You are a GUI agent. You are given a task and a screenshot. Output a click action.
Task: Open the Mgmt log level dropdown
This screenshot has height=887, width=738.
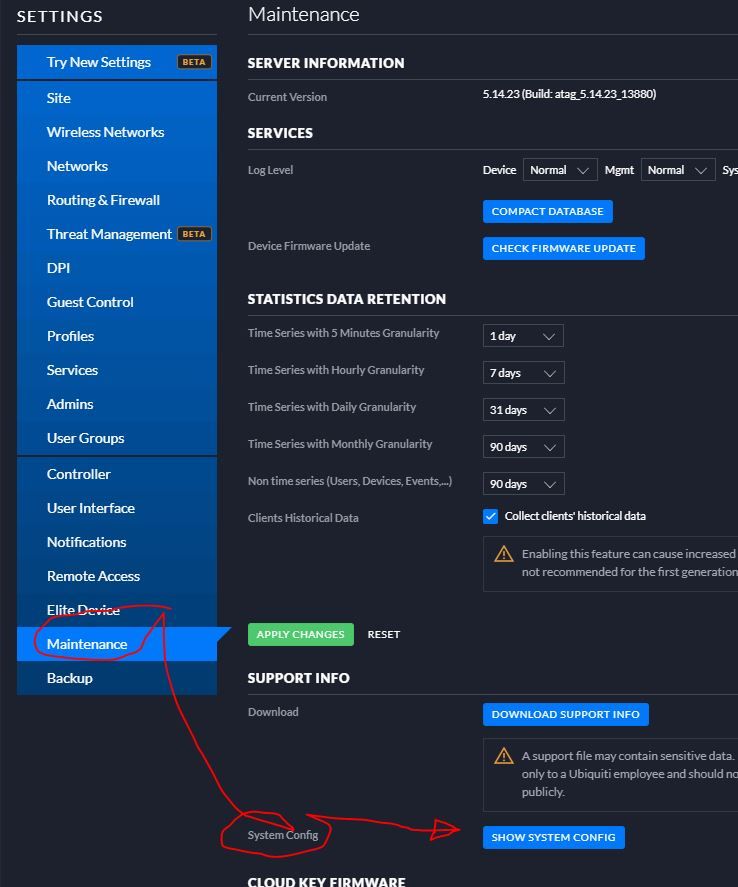pos(678,170)
